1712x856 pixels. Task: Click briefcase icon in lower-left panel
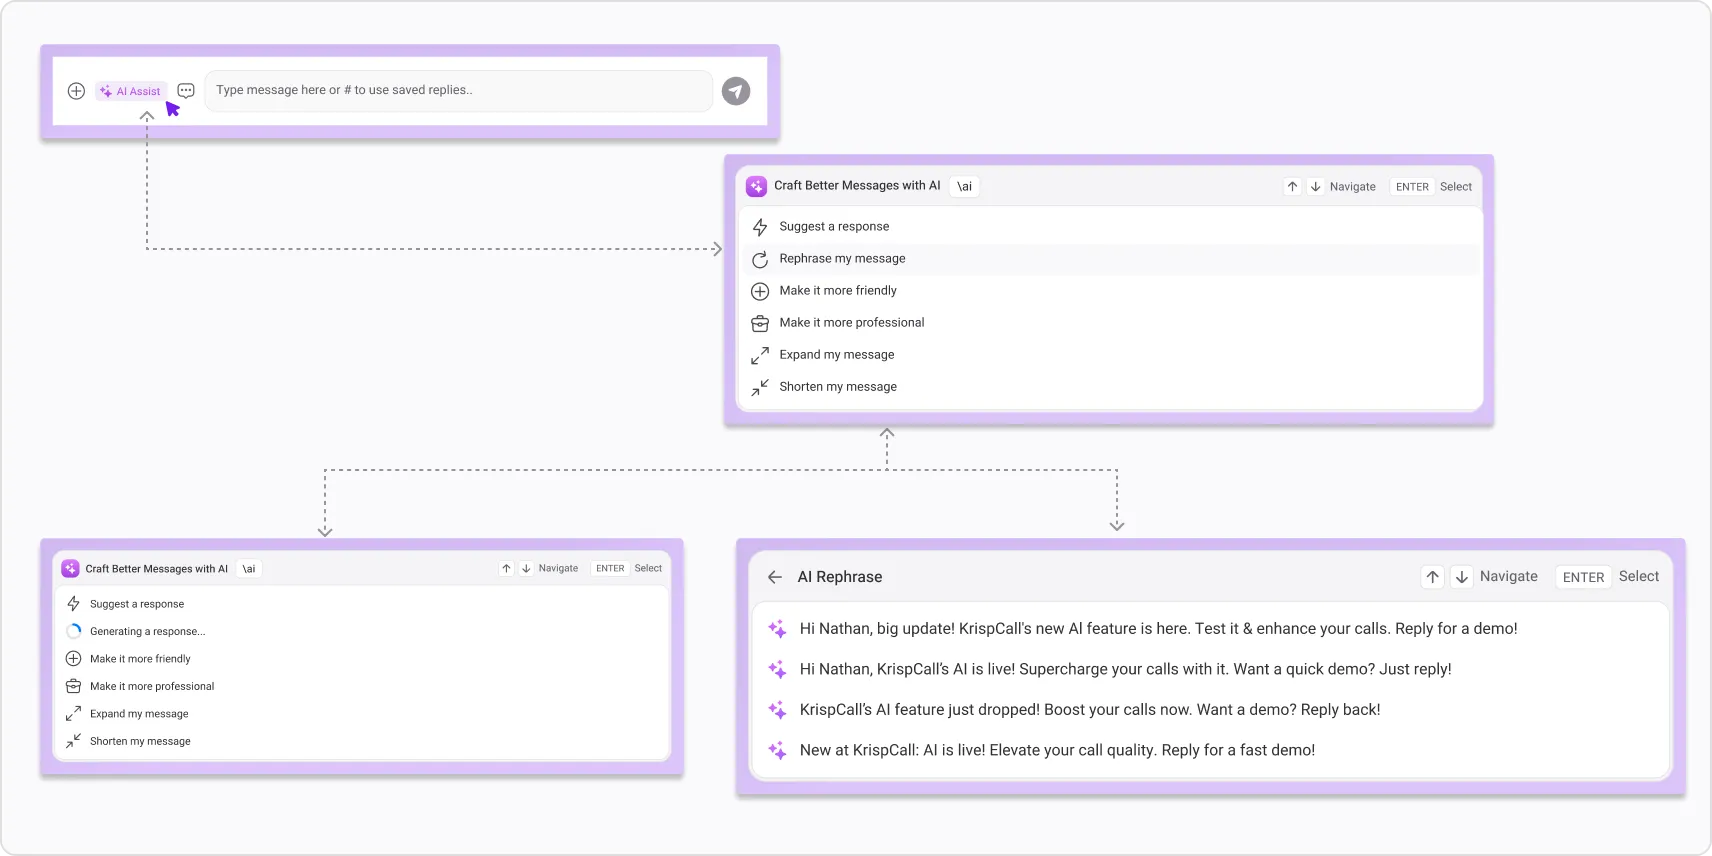pyautogui.click(x=73, y=686)
